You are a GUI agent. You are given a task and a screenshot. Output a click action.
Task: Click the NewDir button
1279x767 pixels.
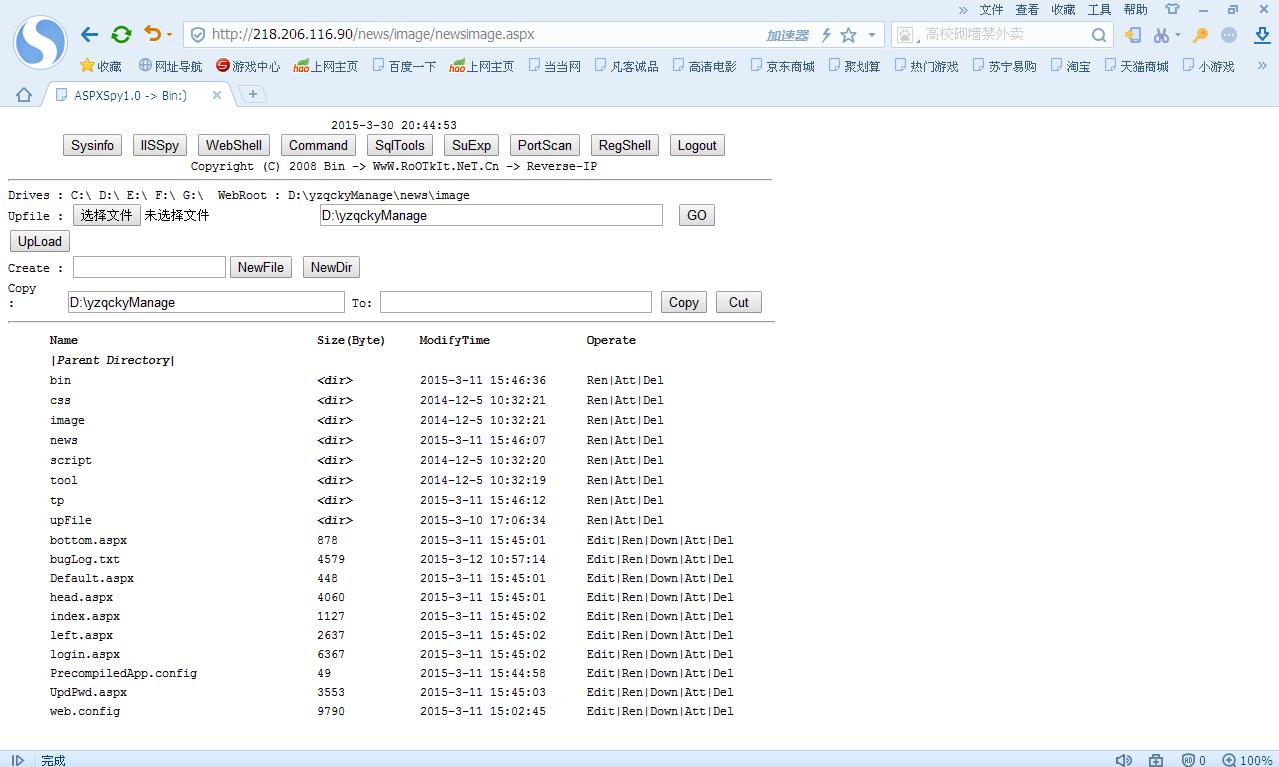point(331,267)
